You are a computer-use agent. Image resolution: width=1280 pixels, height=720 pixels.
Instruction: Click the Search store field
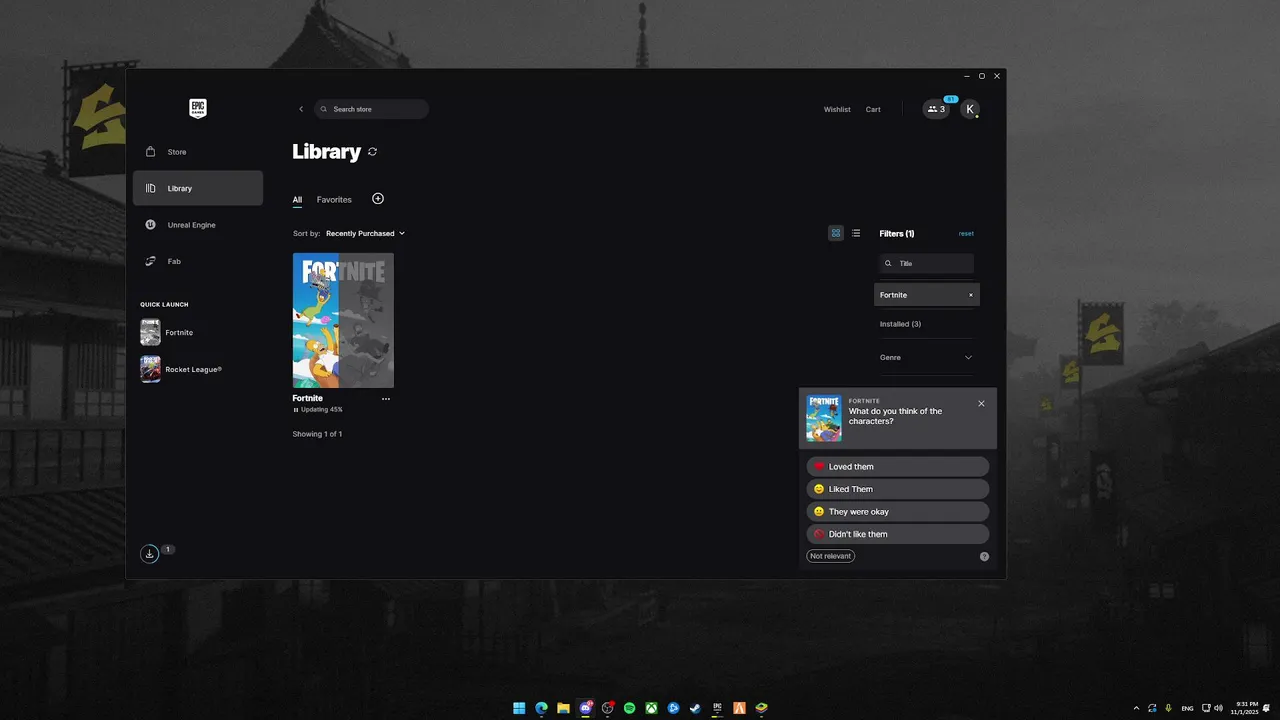pos(372,109)
